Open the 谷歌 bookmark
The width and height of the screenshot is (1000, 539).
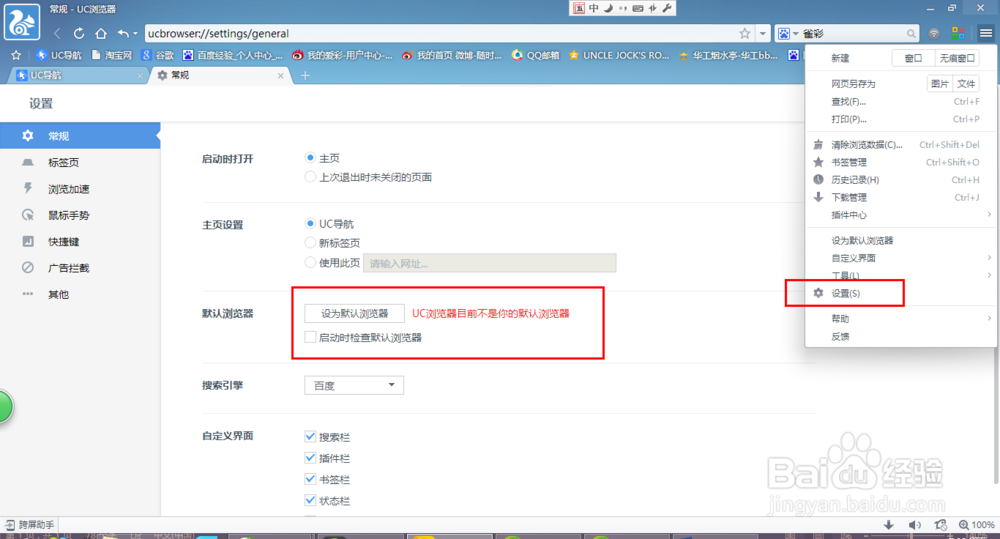tap(158, 55)
